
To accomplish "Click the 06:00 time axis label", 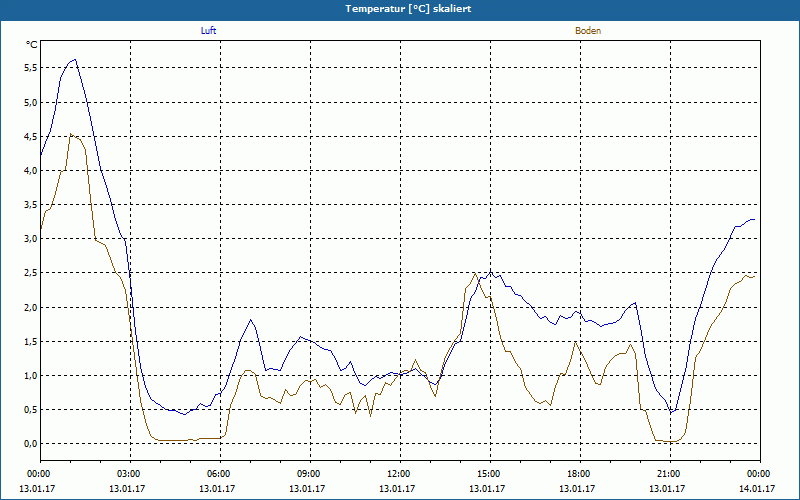I will click(x=220, y=474).
